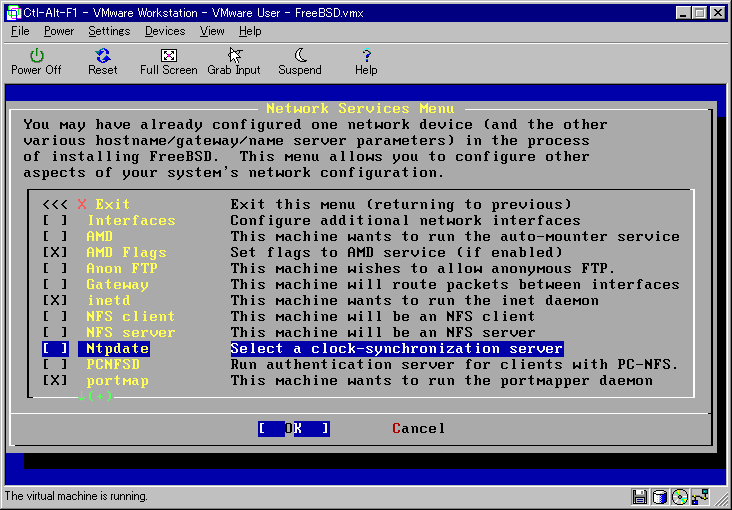
Task: Click the 'AMD Flags' label text
Action: pyautogui.click(x=127, y=253)
